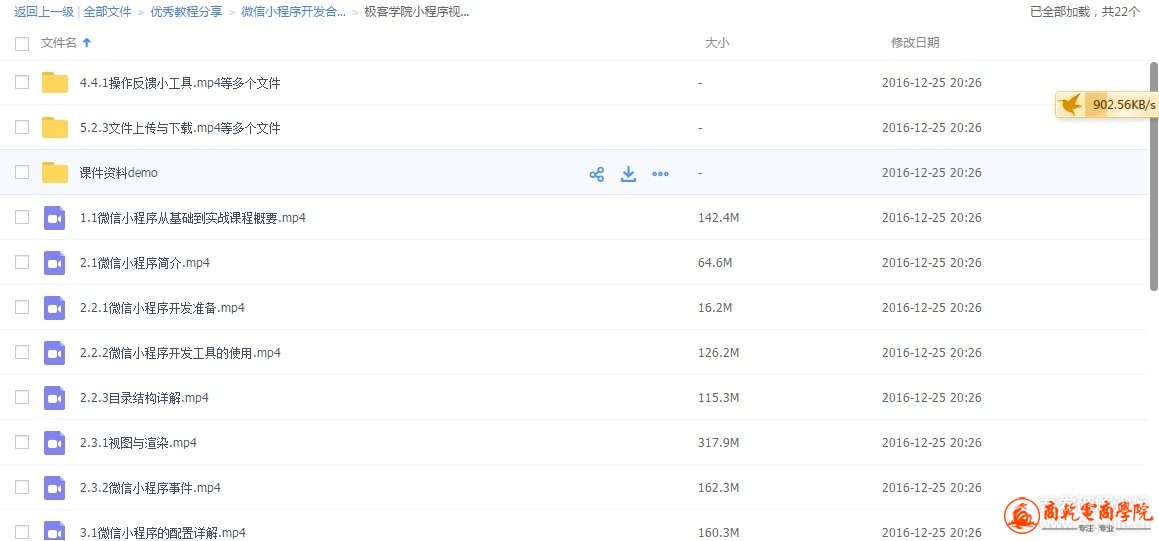Image resolution: width=1159 pixels, height=541 pixels.
Task: Check the box for 2.2.2微信小程序开发工具的使用.mp4
Action: (x=22, y=353)
